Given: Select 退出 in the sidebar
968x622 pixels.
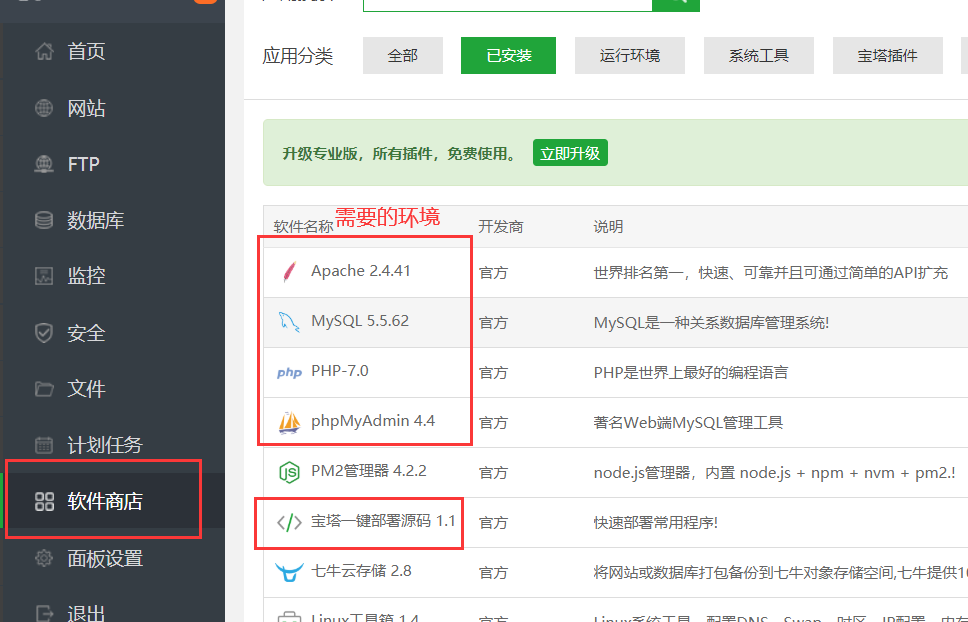Looking at the screenshot, I should click(x=86, y=613).
